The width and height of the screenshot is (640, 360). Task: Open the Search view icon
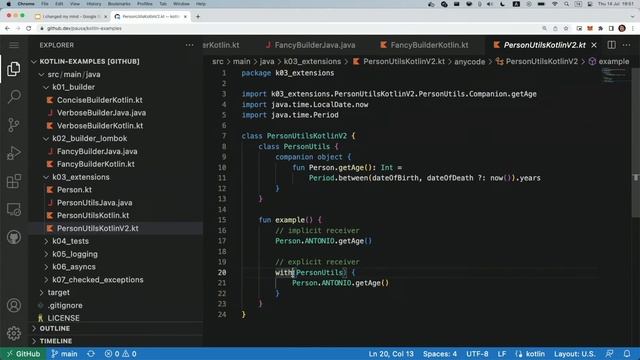13,97
